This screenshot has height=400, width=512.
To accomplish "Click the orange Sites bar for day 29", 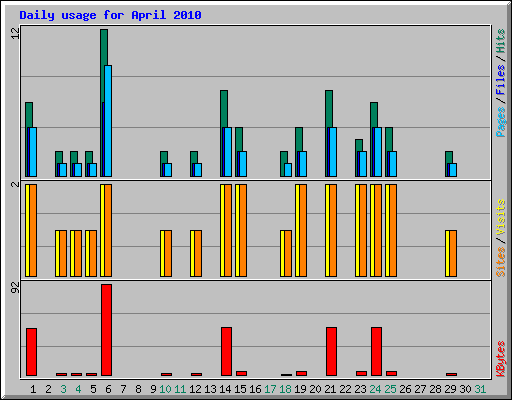I will pyautogui.click(x=453, y=253).
